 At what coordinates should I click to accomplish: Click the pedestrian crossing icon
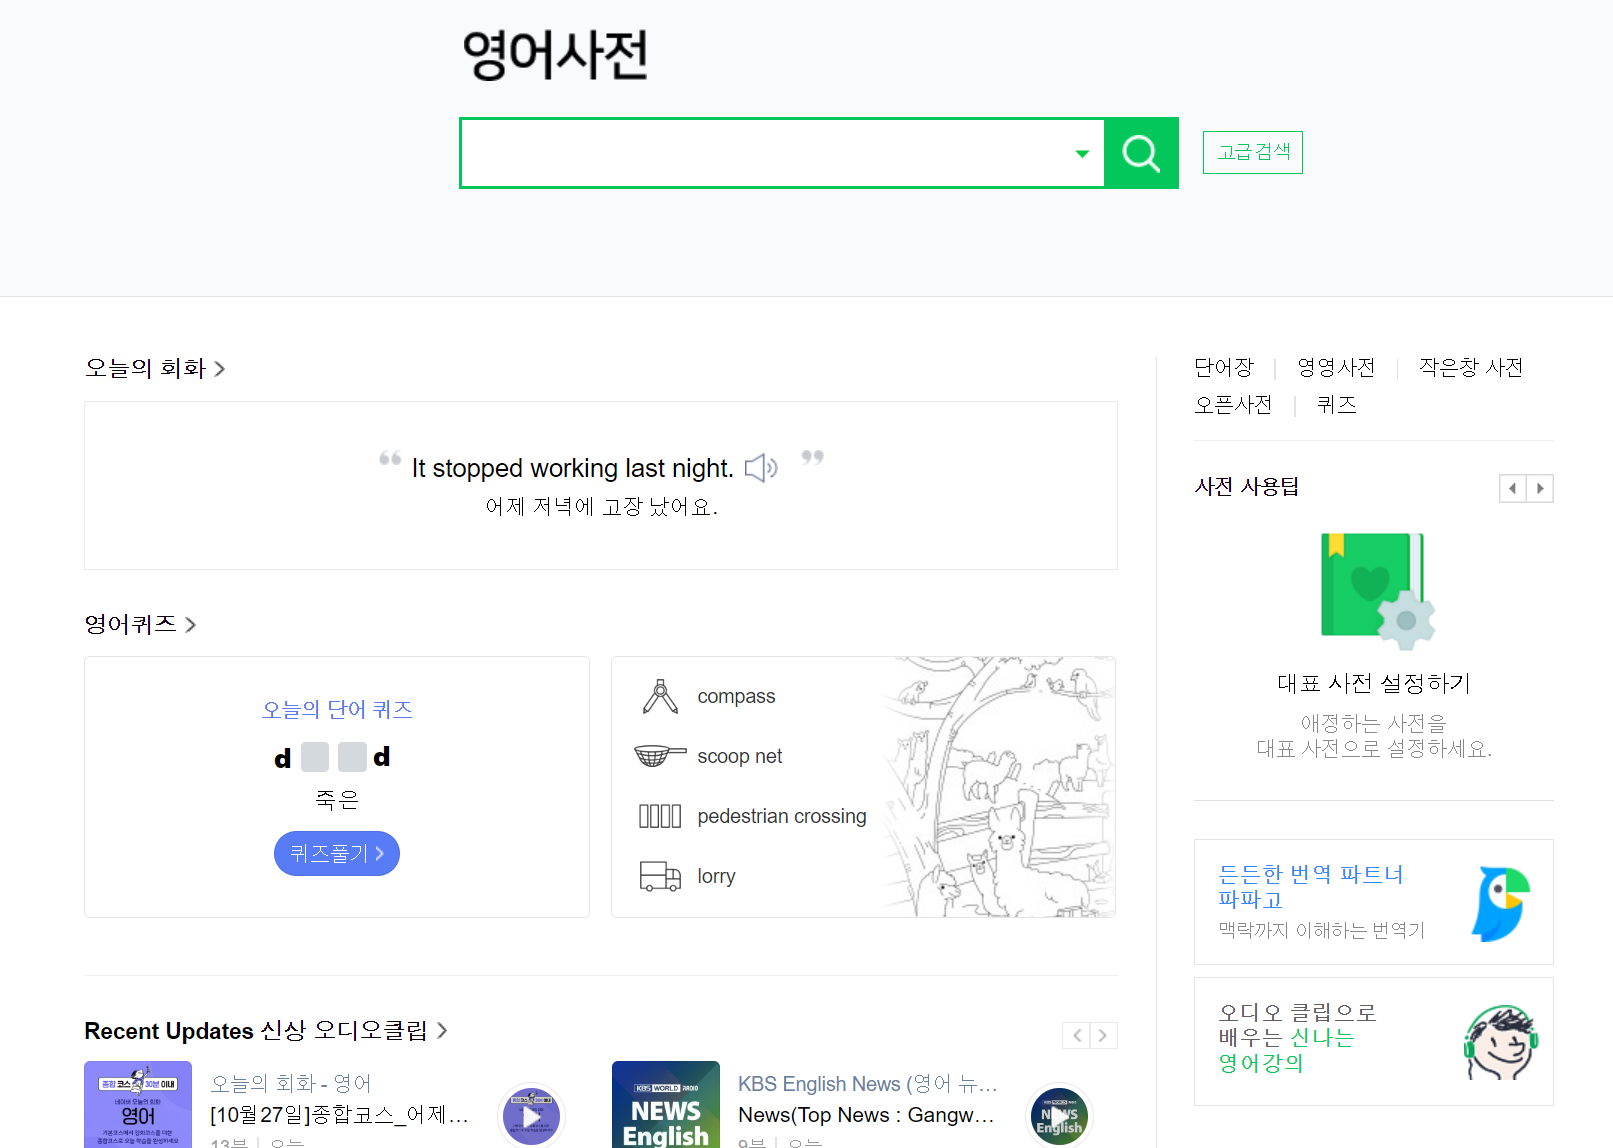click(x=660, y=816)
